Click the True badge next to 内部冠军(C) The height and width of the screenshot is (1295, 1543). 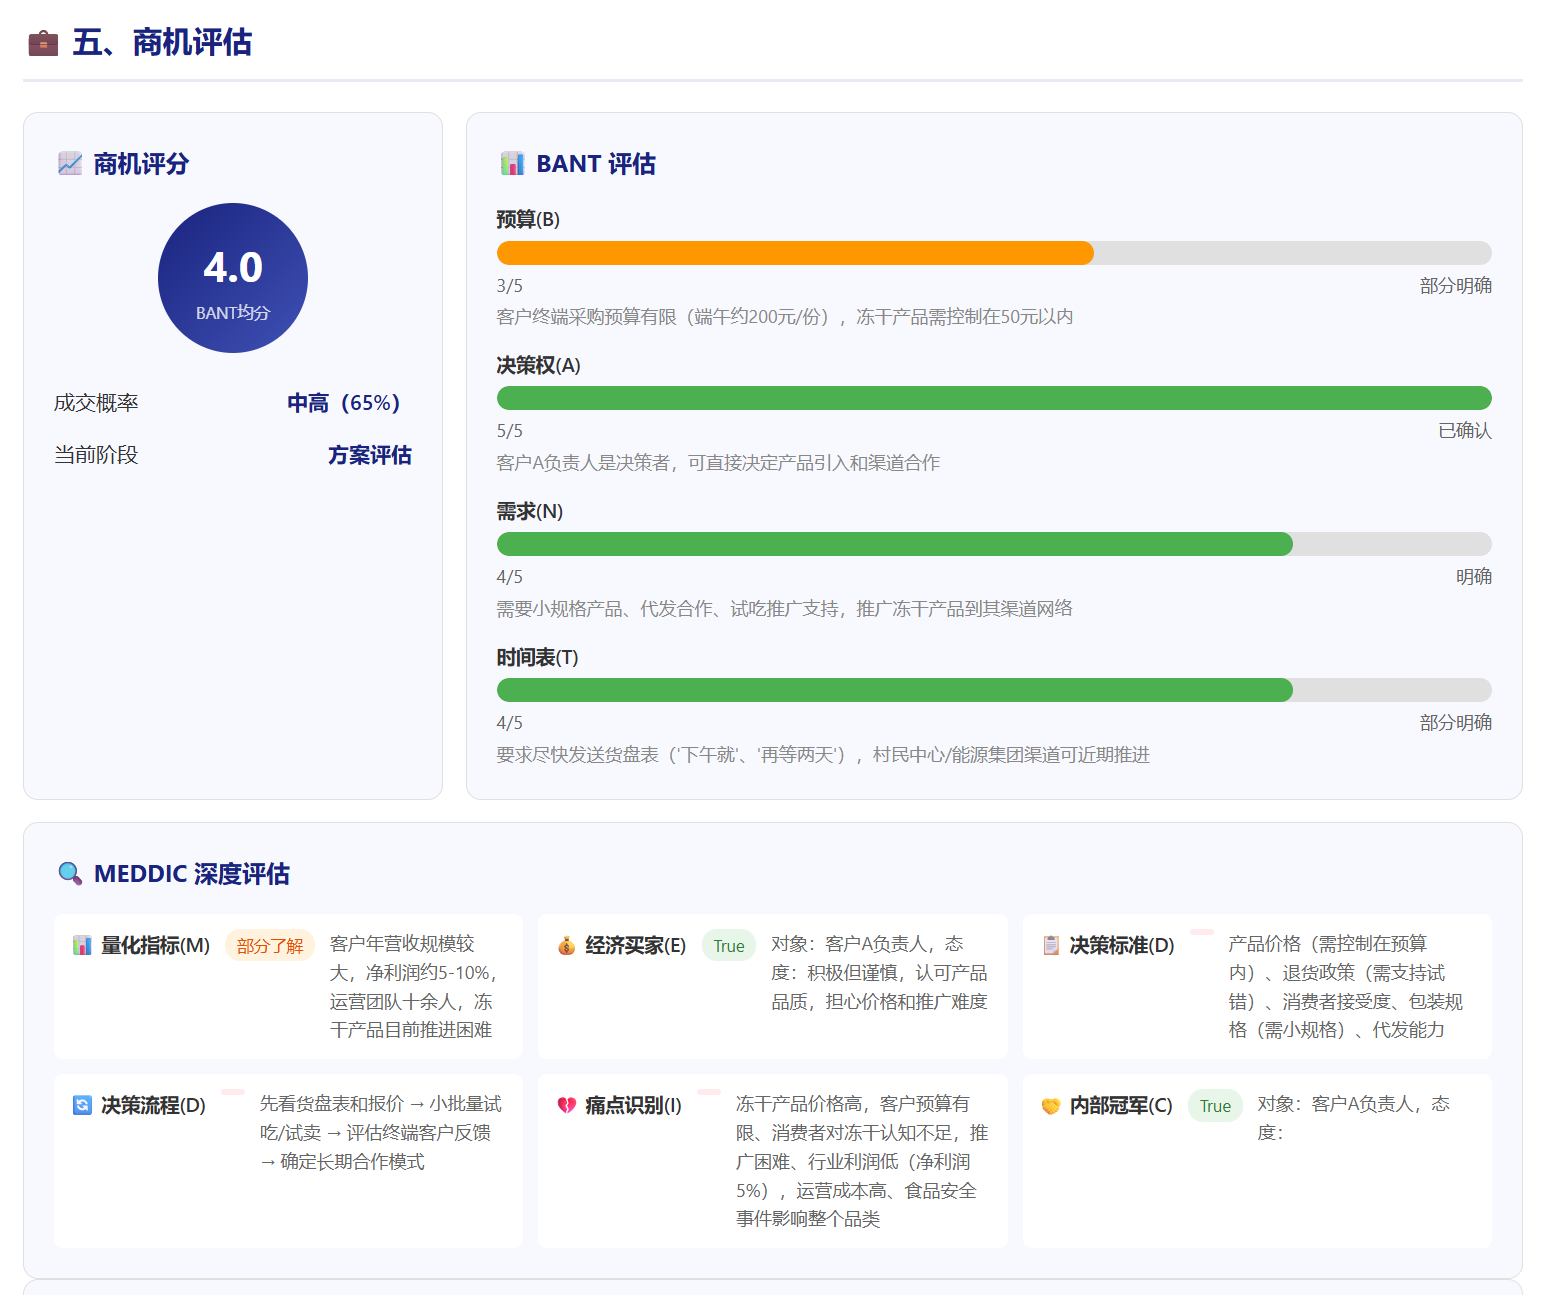[x=1215, y=1106]
